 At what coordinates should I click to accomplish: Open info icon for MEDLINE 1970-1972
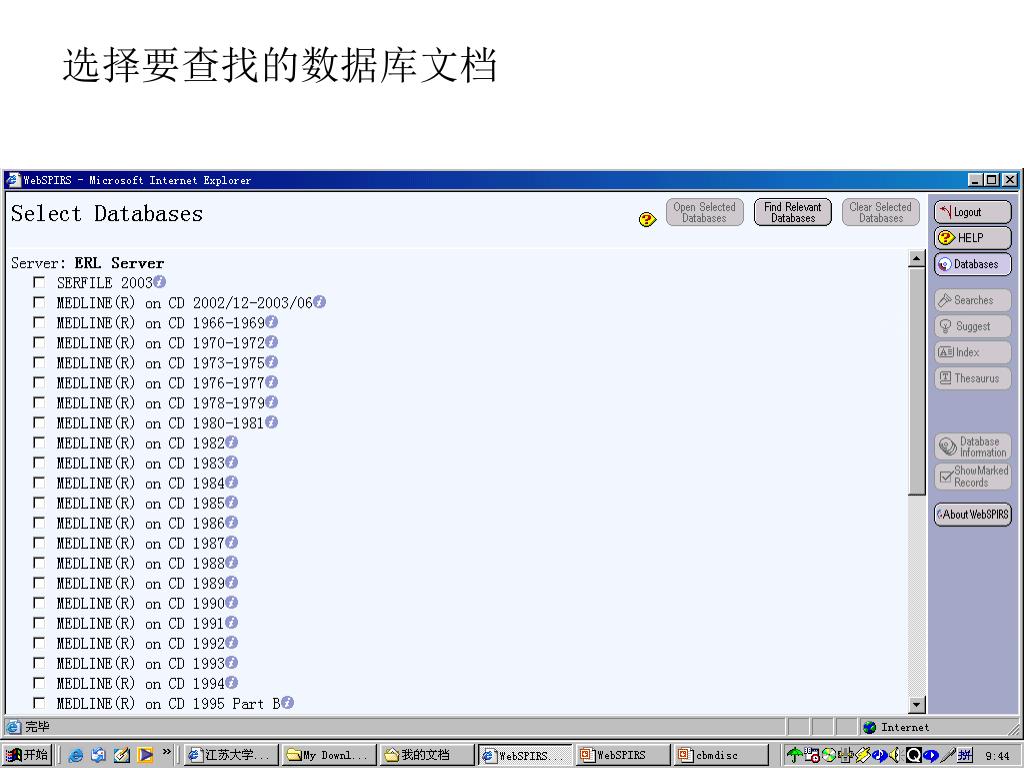click(272, 342)
